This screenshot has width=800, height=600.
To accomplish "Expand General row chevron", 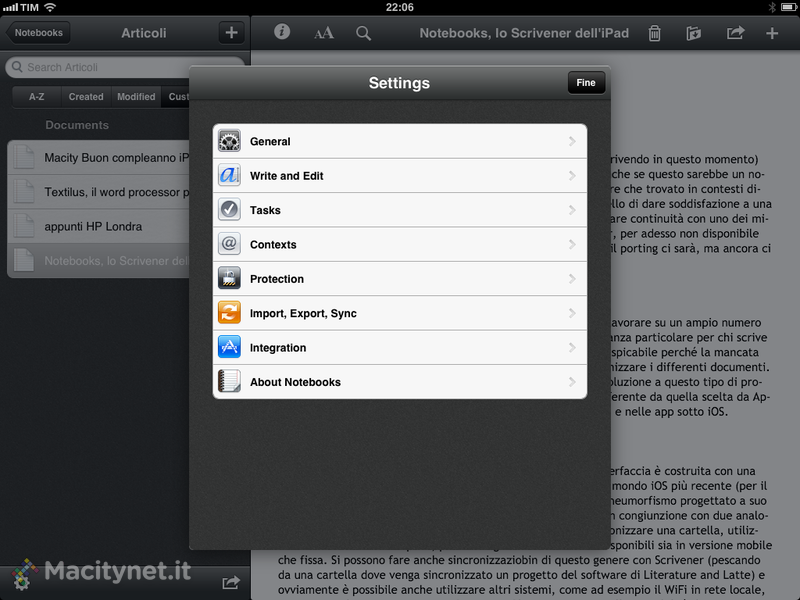I will (x=572, y=141).
